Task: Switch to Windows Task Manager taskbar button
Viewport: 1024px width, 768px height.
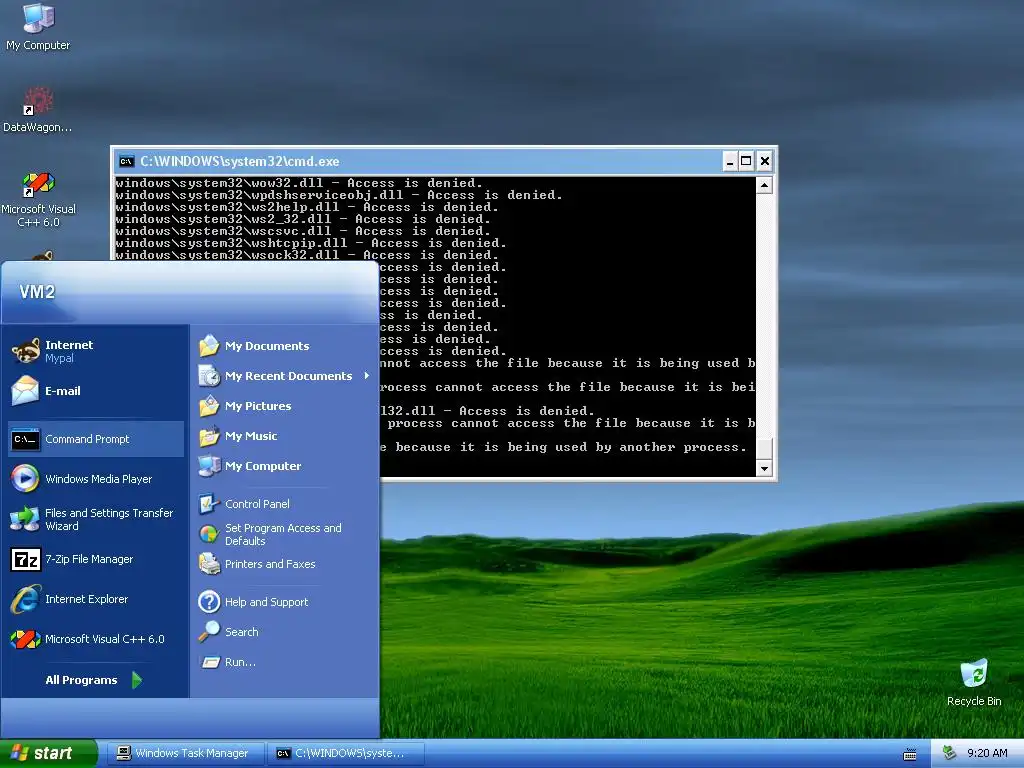Action: pyautogui.click(x=185, y=753)
